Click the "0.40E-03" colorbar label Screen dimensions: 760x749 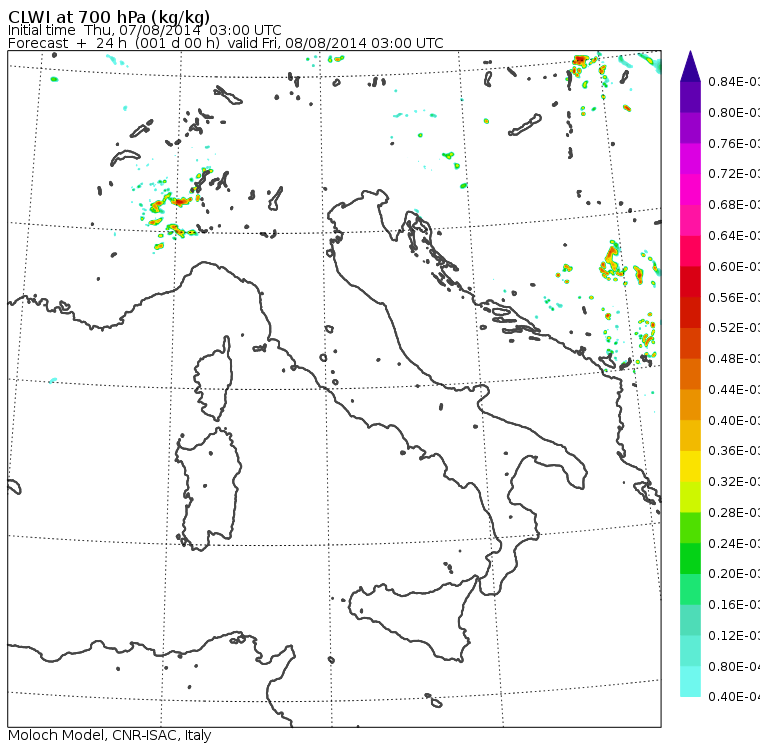point(734,420)
